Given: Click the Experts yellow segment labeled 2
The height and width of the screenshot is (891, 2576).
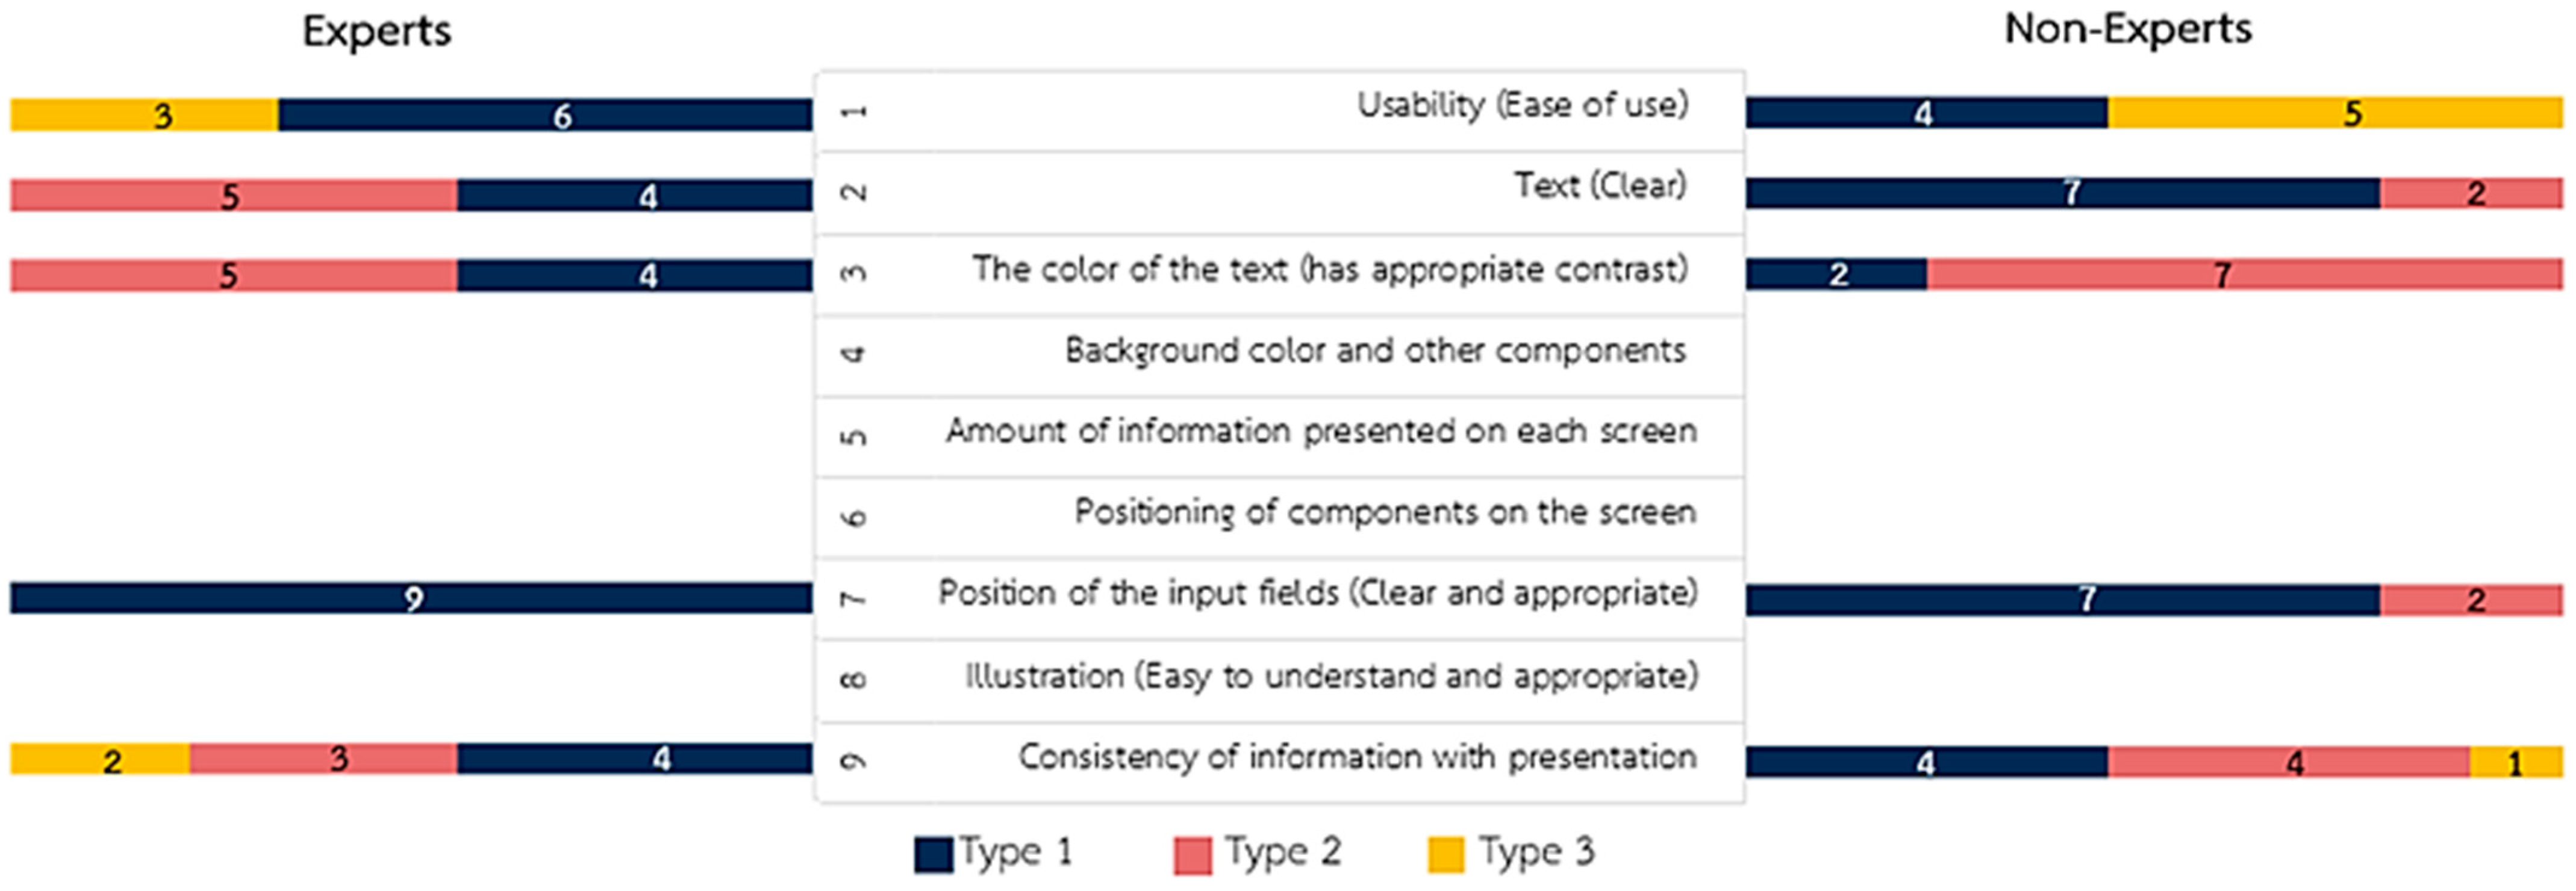Looking at the screenshot, I should [x=100, y=759].
